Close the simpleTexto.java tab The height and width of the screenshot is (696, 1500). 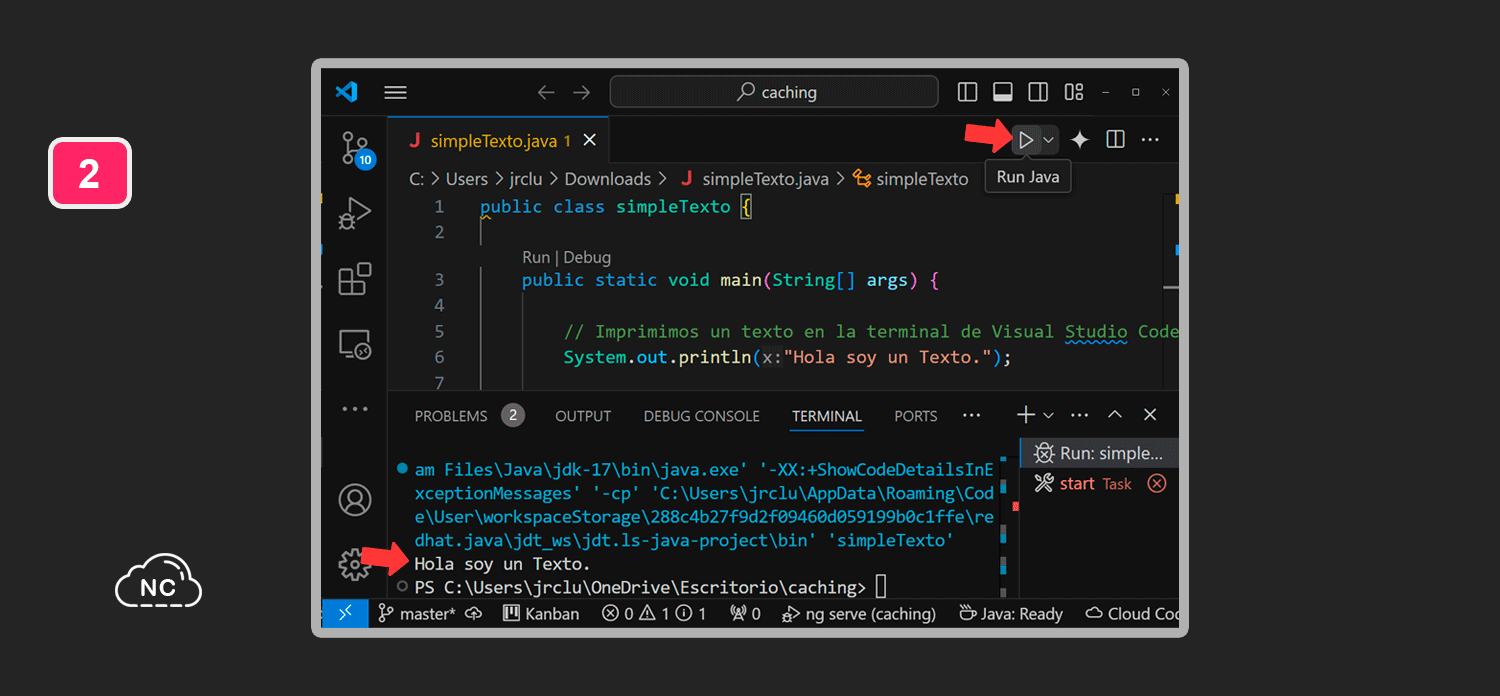[x=590, y=140]
